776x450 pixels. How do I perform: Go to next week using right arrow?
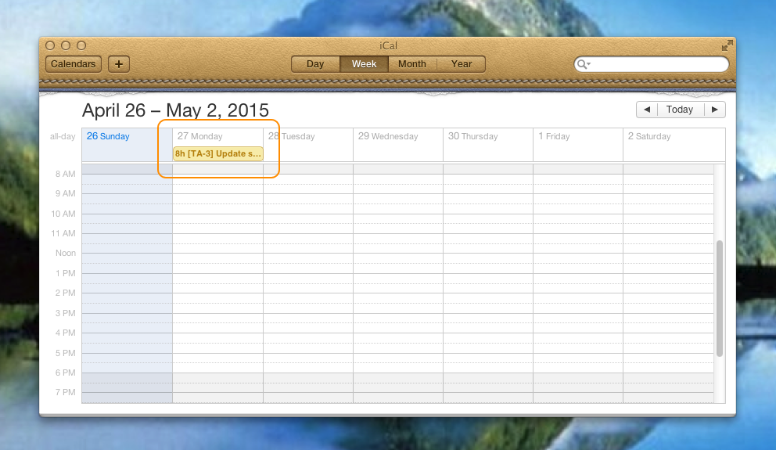coord(715,110)
